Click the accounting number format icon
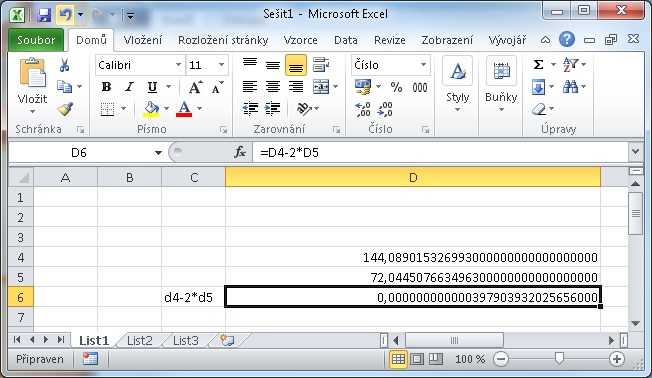652x378 pixels. [x=363, y=87]
